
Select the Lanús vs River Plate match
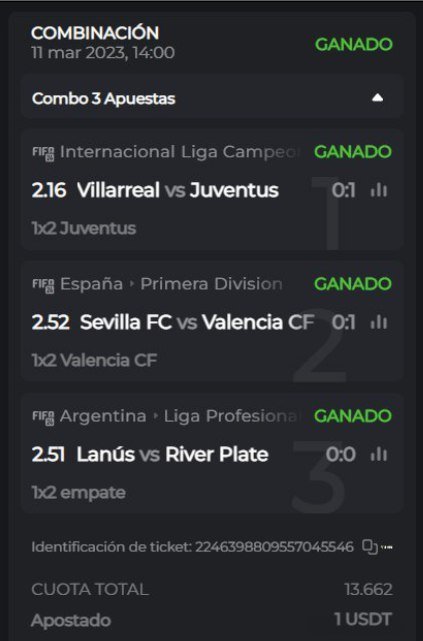tap(172, 455)
